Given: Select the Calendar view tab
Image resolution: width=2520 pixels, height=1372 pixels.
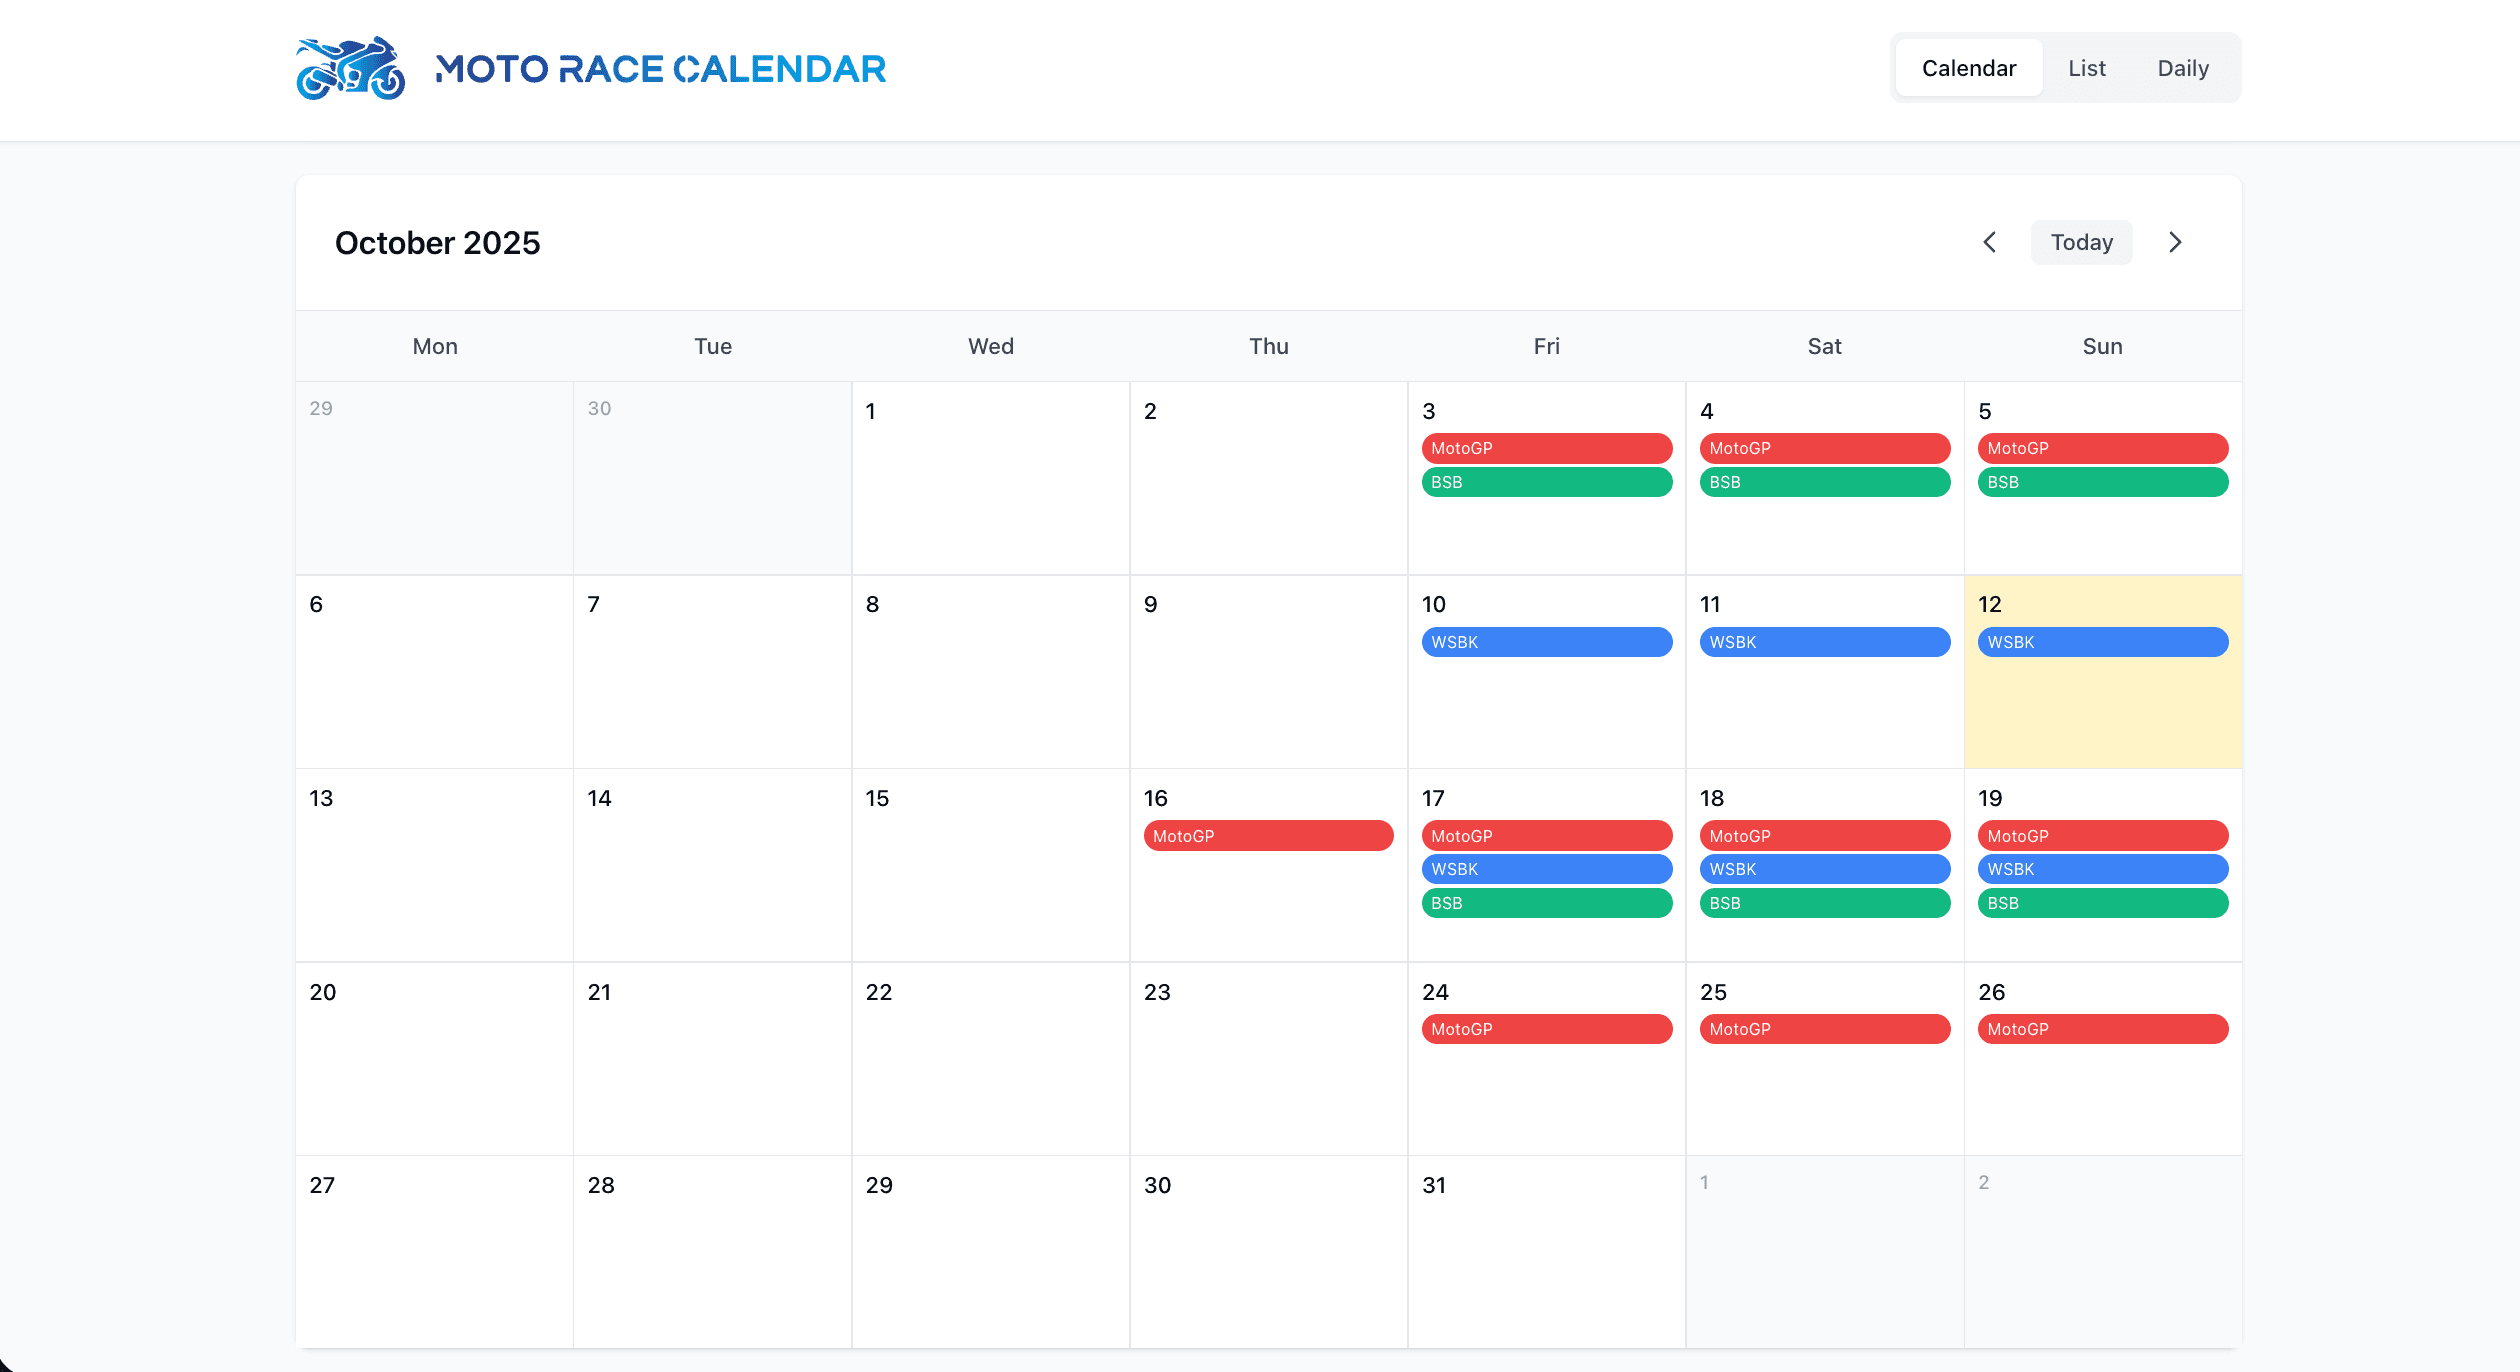Looking at the screenshot, I should 1968,68.
